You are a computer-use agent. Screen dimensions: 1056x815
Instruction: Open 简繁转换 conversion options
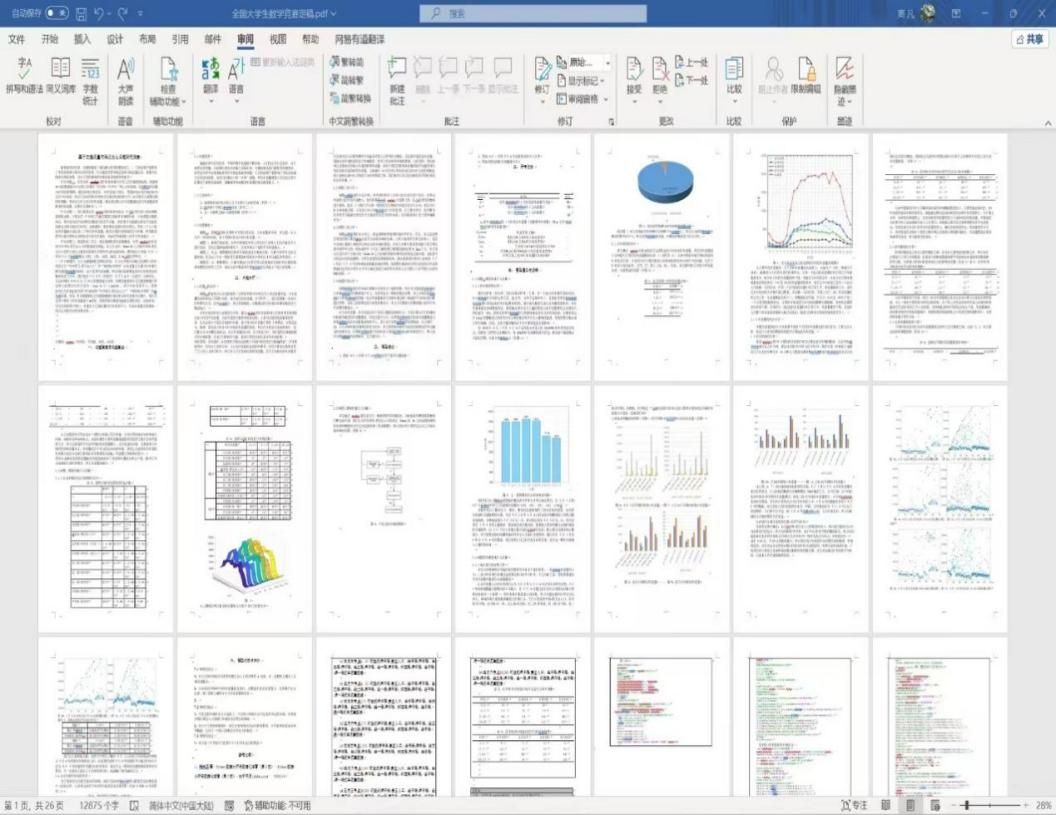[350, 98]
